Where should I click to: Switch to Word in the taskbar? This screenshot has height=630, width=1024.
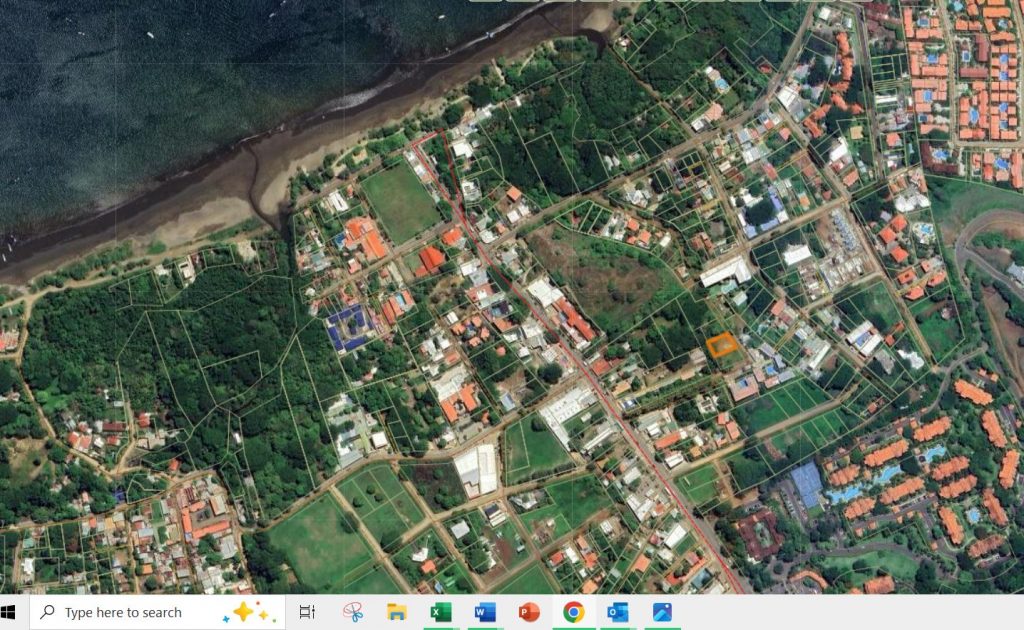click(x=485, y=612)
